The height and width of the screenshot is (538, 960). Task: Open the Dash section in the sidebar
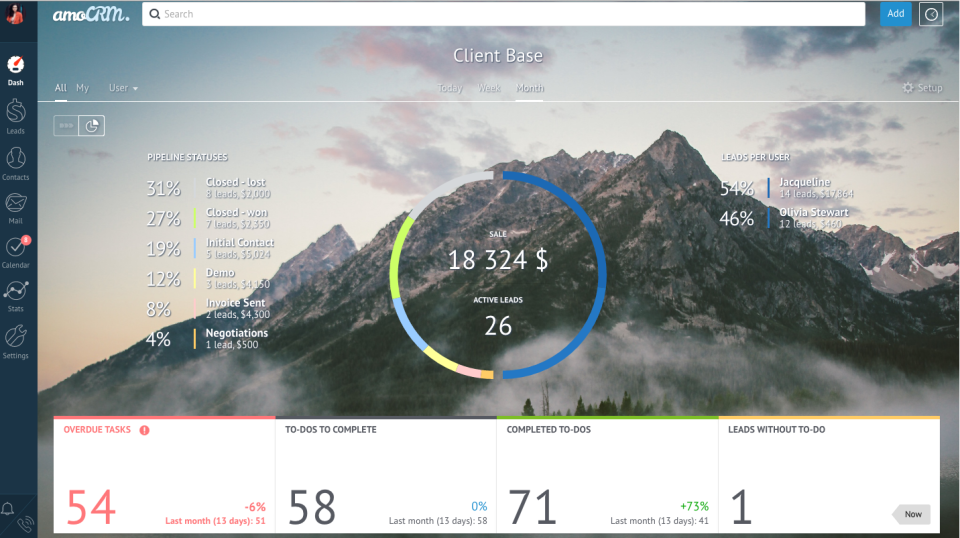15,70
